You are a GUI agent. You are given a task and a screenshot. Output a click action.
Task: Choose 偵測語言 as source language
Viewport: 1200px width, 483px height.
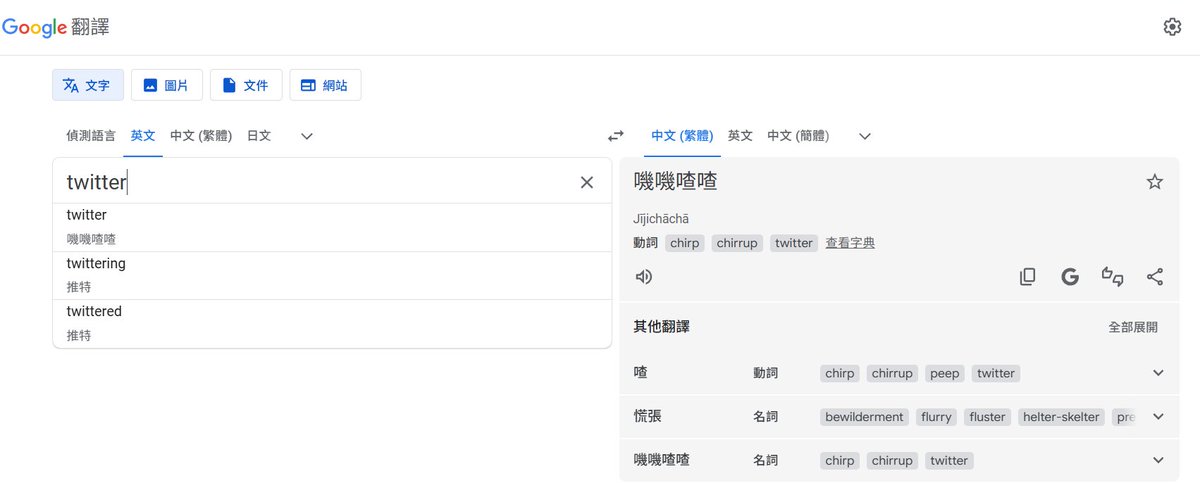tap(91, 136)
